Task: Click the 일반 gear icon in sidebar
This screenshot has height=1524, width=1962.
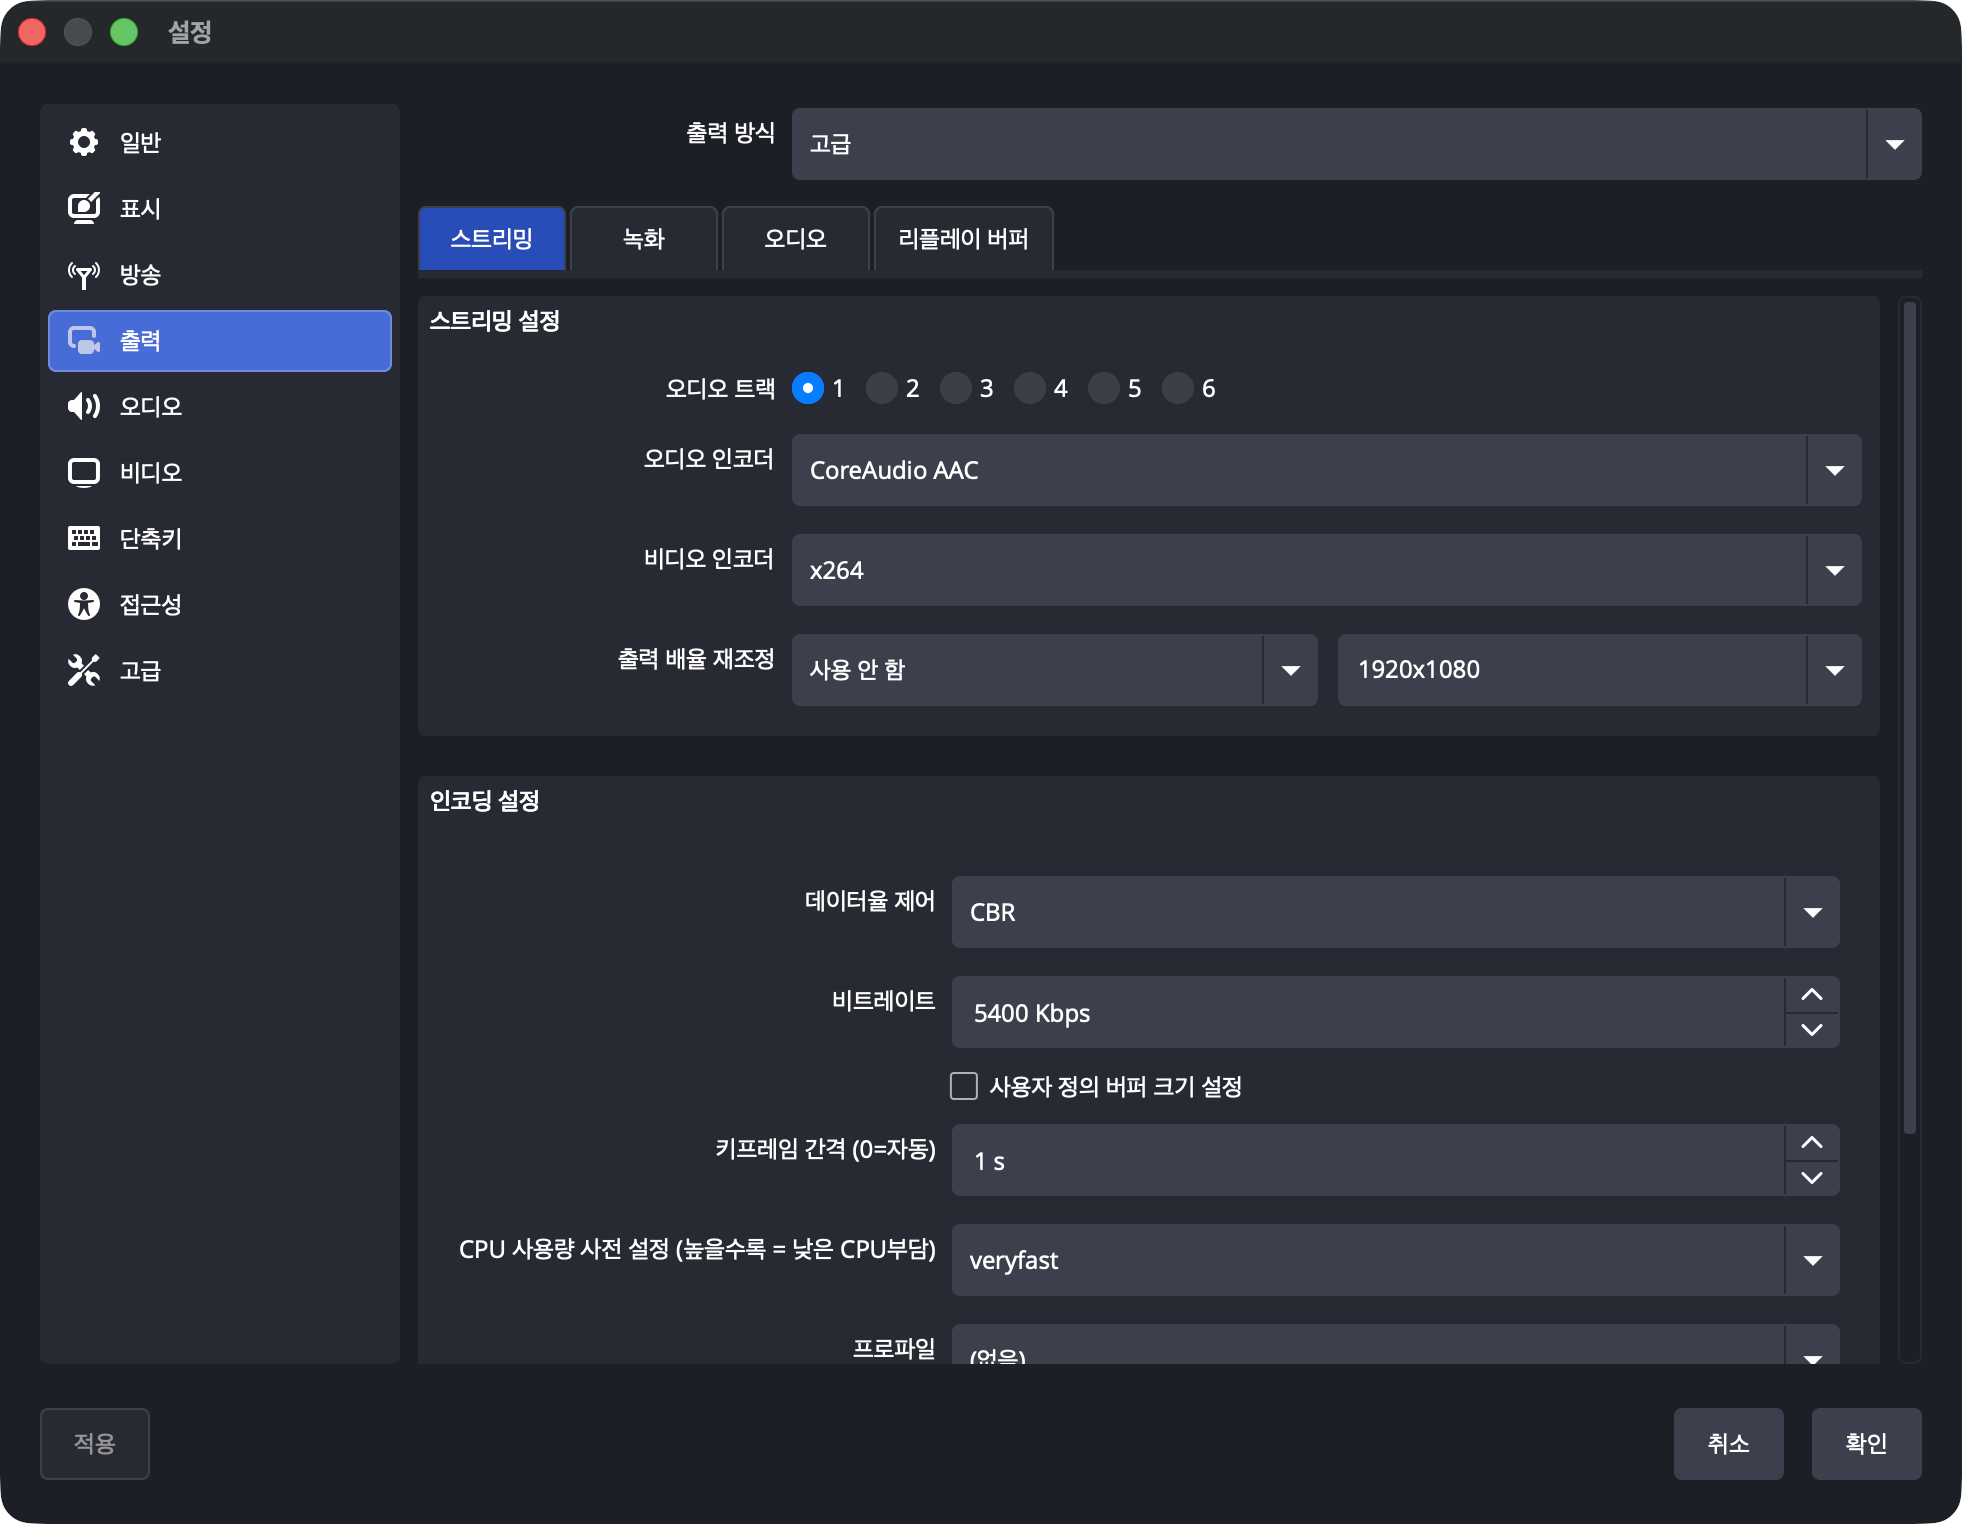Action: click(84, 142)
